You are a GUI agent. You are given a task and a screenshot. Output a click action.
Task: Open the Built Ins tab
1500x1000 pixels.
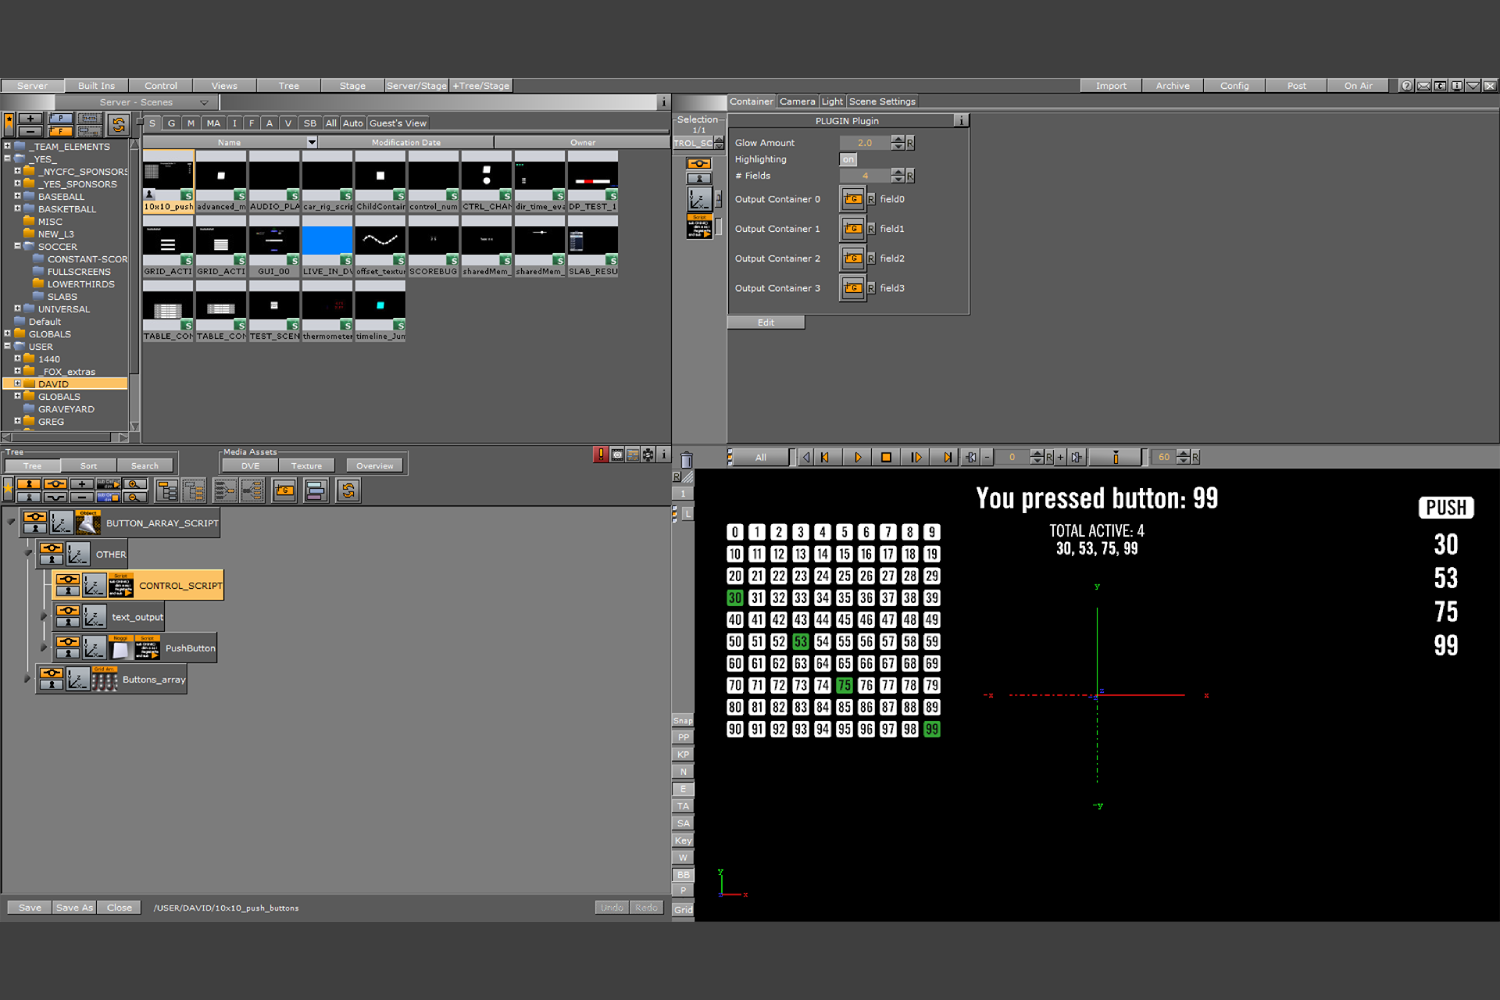tap(96, 86)
